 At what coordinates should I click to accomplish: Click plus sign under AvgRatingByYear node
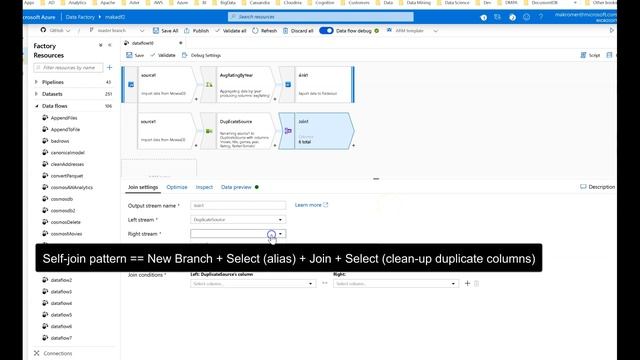(275, 99)
